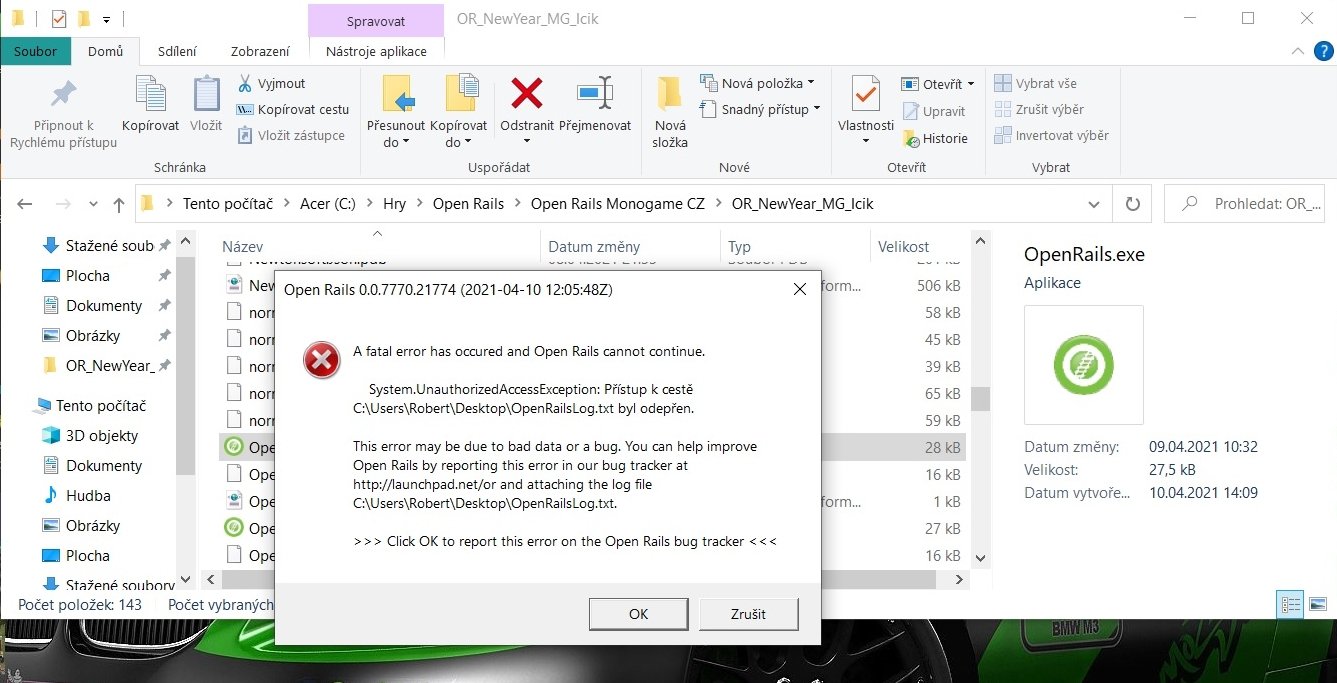Click the Vyjmout scissors icon
The height and width of the screenshot is (683, 1337).
click(x=245, y=83)
